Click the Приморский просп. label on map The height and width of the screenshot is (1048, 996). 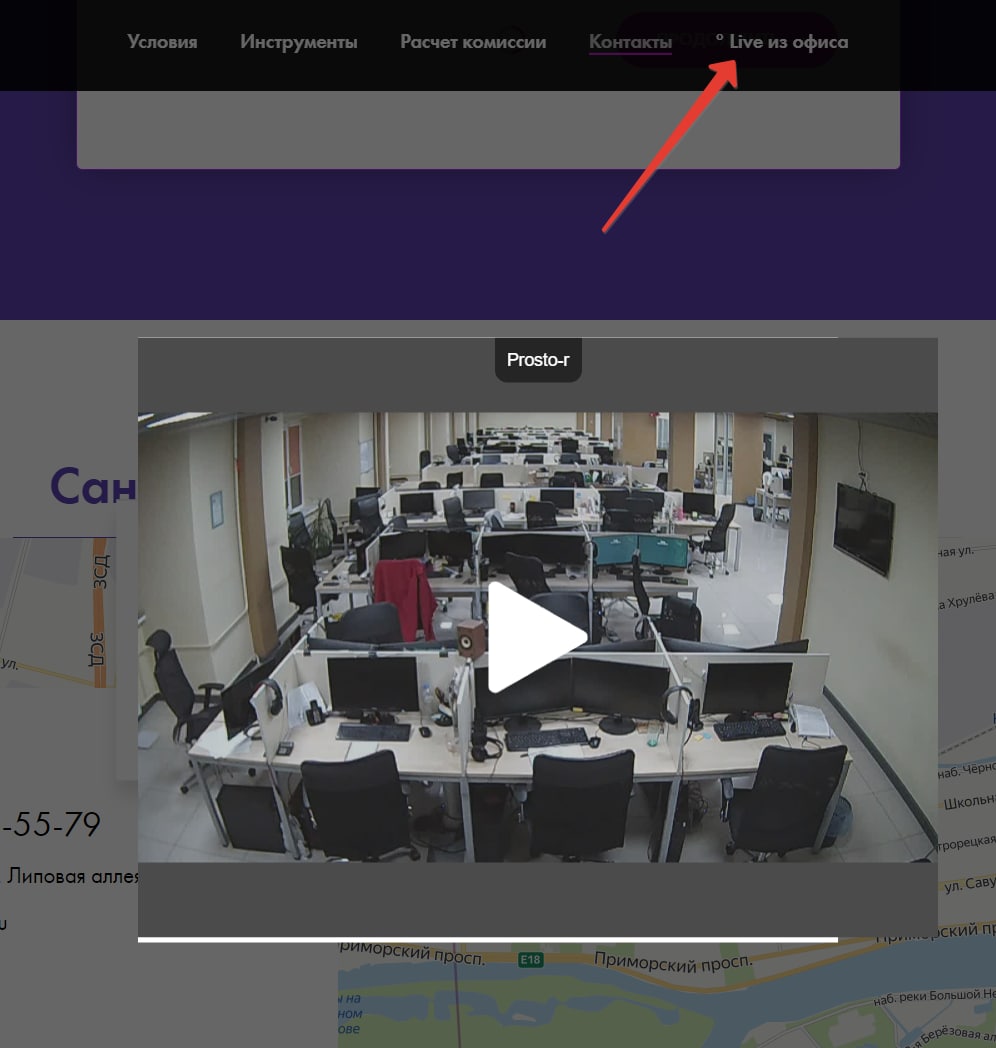click(x=673, y=963)
